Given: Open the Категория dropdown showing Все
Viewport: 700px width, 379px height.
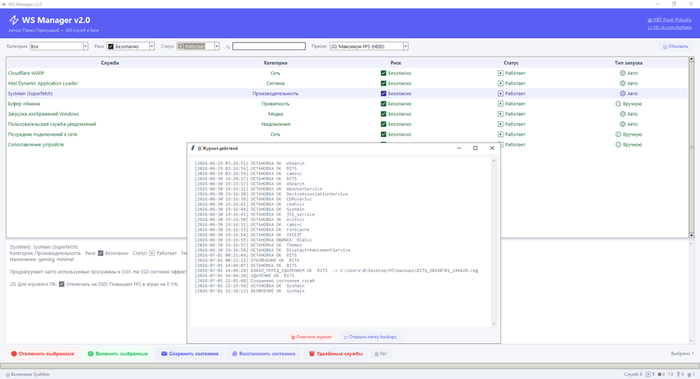Looking at the screenshot, I should tap(58, 46).
